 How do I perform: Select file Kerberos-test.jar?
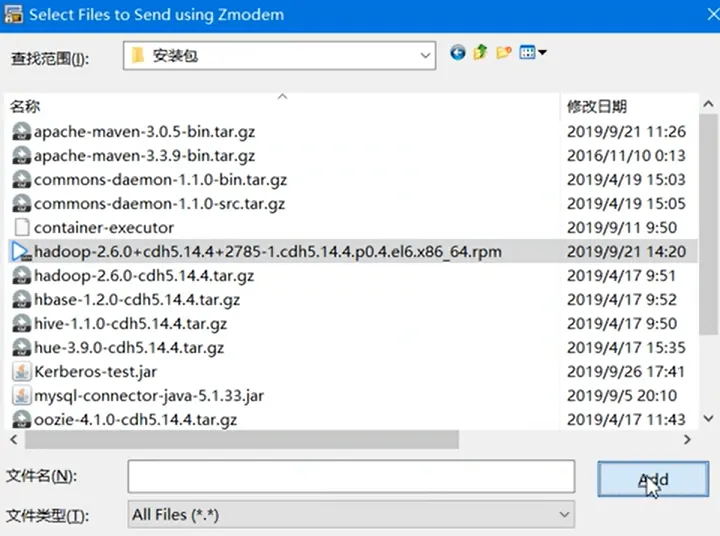click(96, 371)
